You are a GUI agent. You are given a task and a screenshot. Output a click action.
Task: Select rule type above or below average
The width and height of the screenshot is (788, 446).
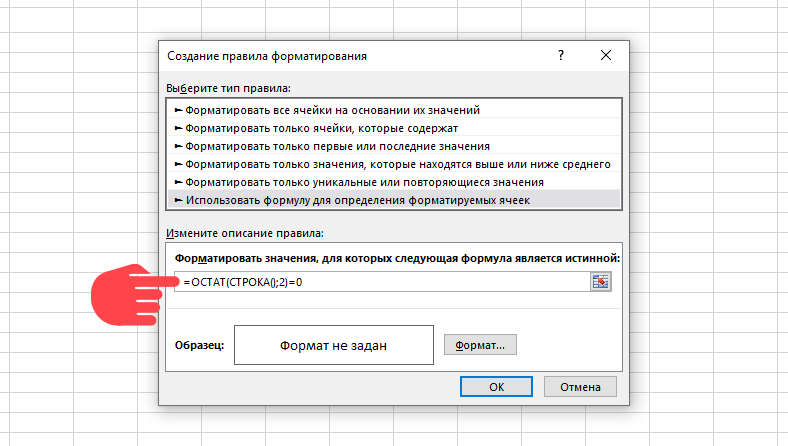pyautogui.click(x=394, y=164)
